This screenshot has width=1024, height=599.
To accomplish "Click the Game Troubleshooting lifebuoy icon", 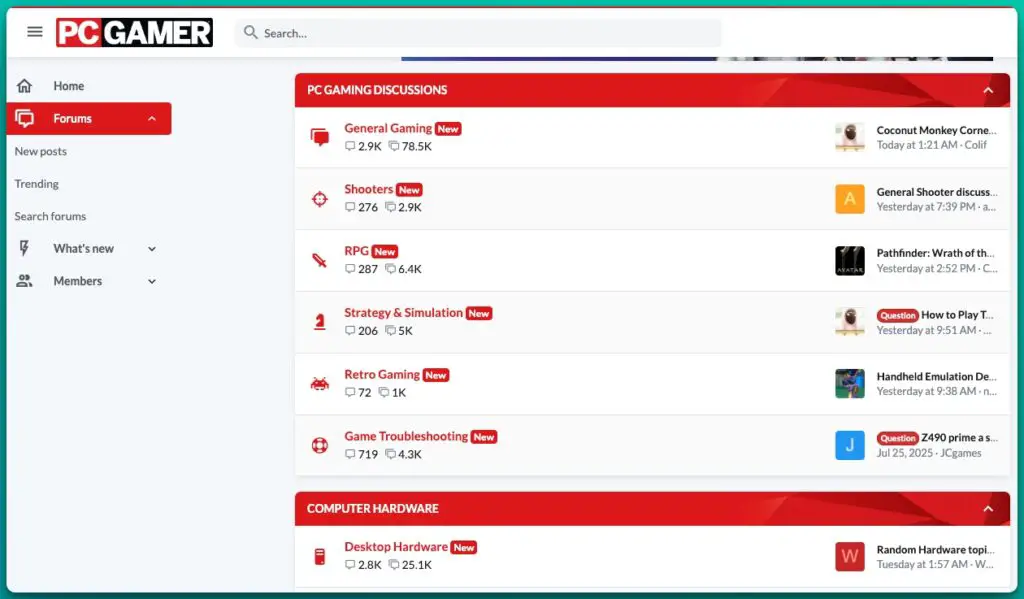I will point(320,445).
